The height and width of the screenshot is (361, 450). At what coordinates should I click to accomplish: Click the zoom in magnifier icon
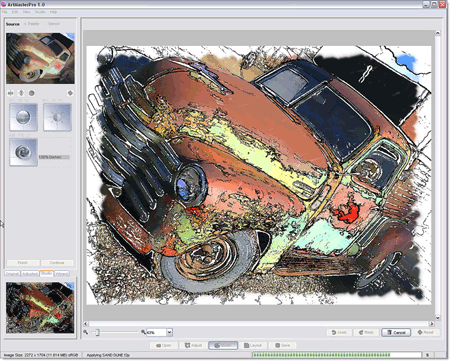click(x=143, y=332)
